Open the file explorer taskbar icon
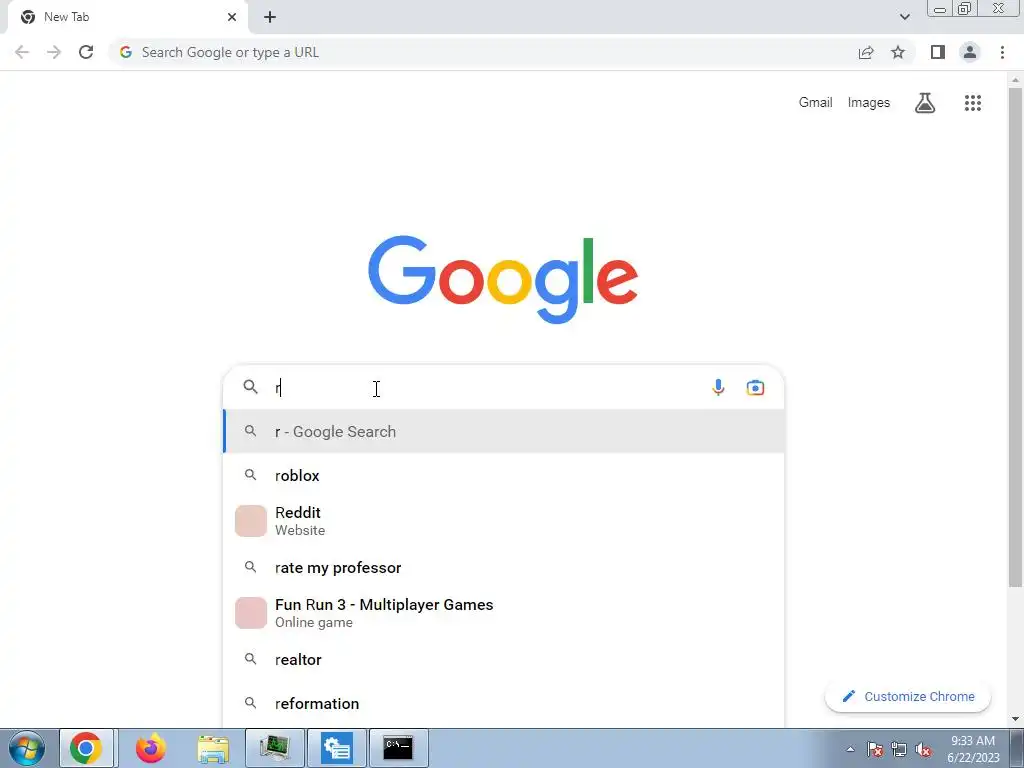Image resolution: width=1024 pixels, height=768 pixels. [x=213, y=748]
